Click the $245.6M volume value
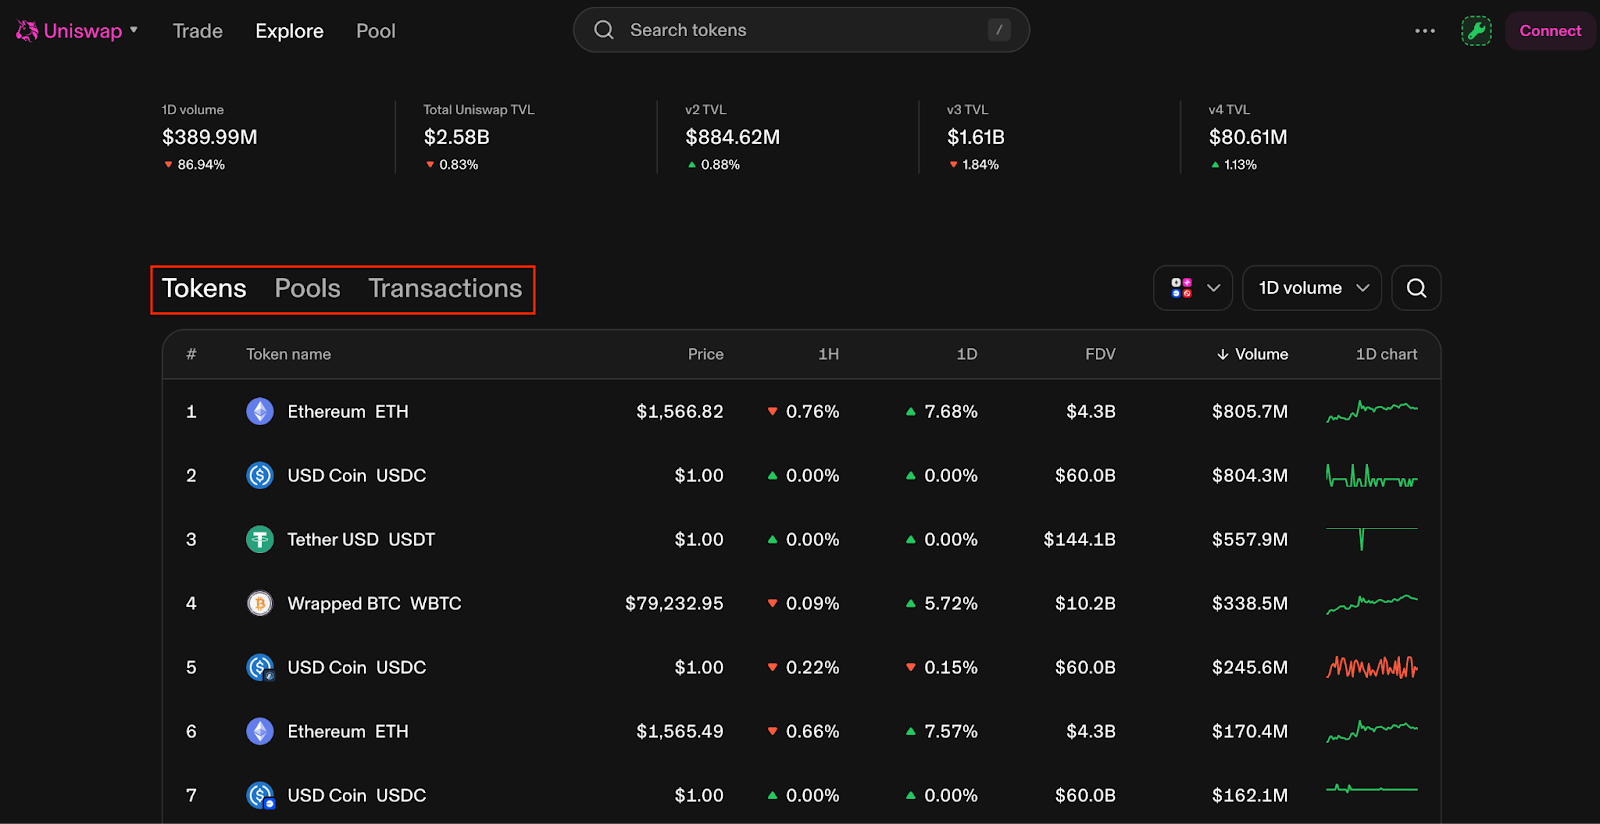1600x824 pixels. tap(1250, 667)
